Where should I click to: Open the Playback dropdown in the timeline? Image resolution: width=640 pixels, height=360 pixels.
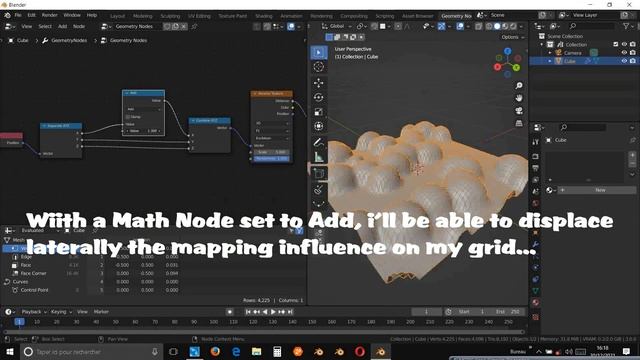[34, 311]
